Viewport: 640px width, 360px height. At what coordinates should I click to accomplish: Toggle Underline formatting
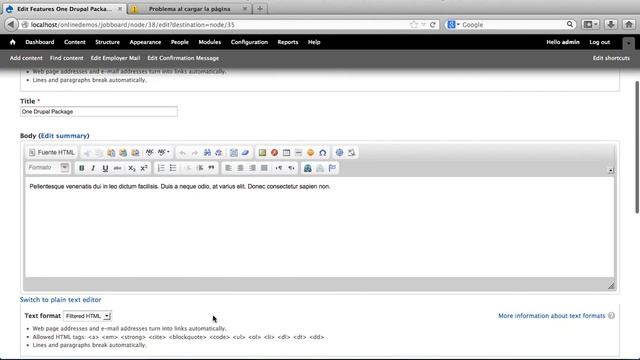click(105, 168)
